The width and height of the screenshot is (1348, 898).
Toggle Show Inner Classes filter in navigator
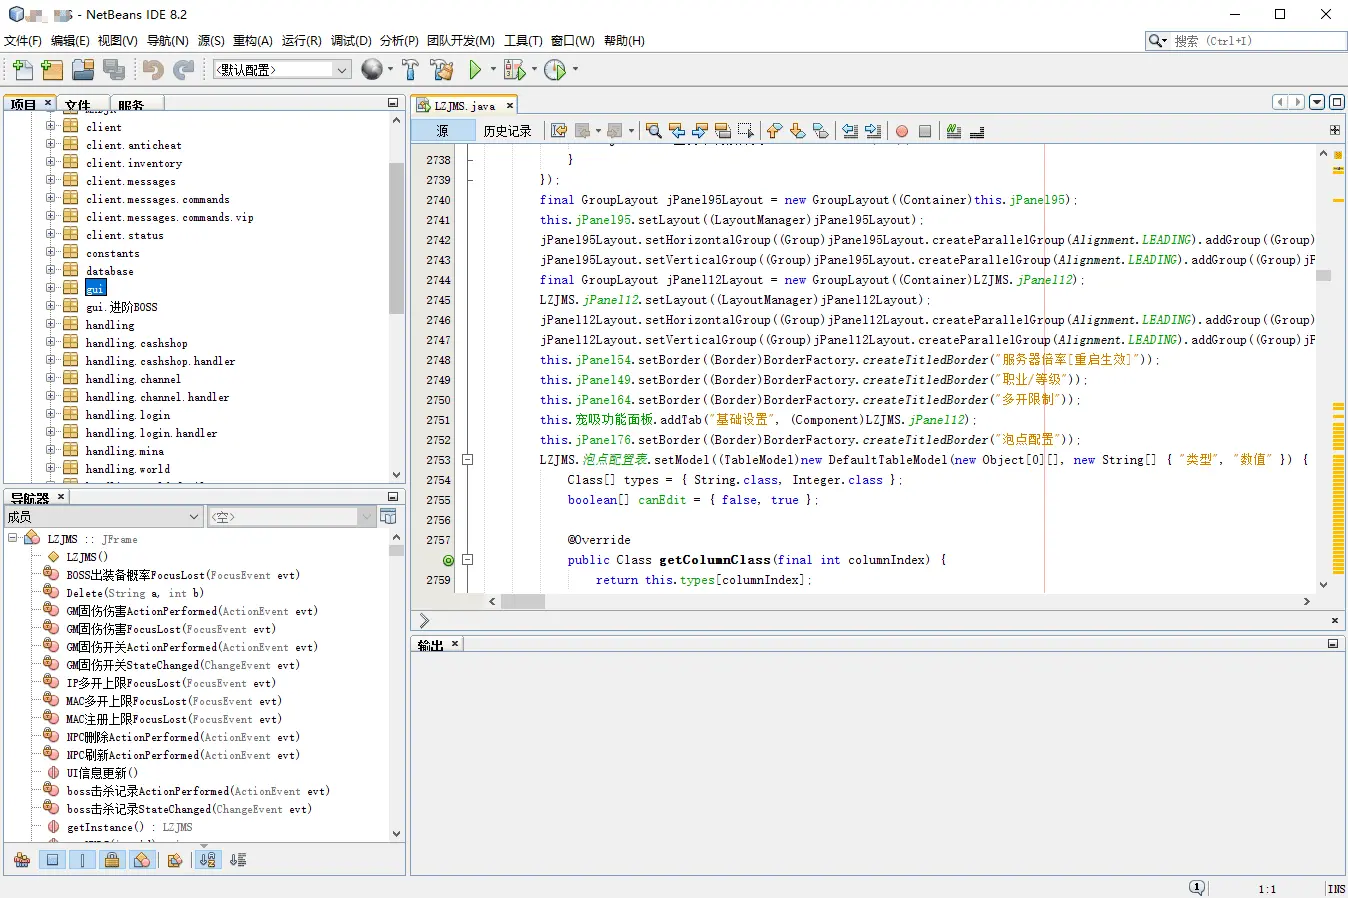tap(142, 860)
